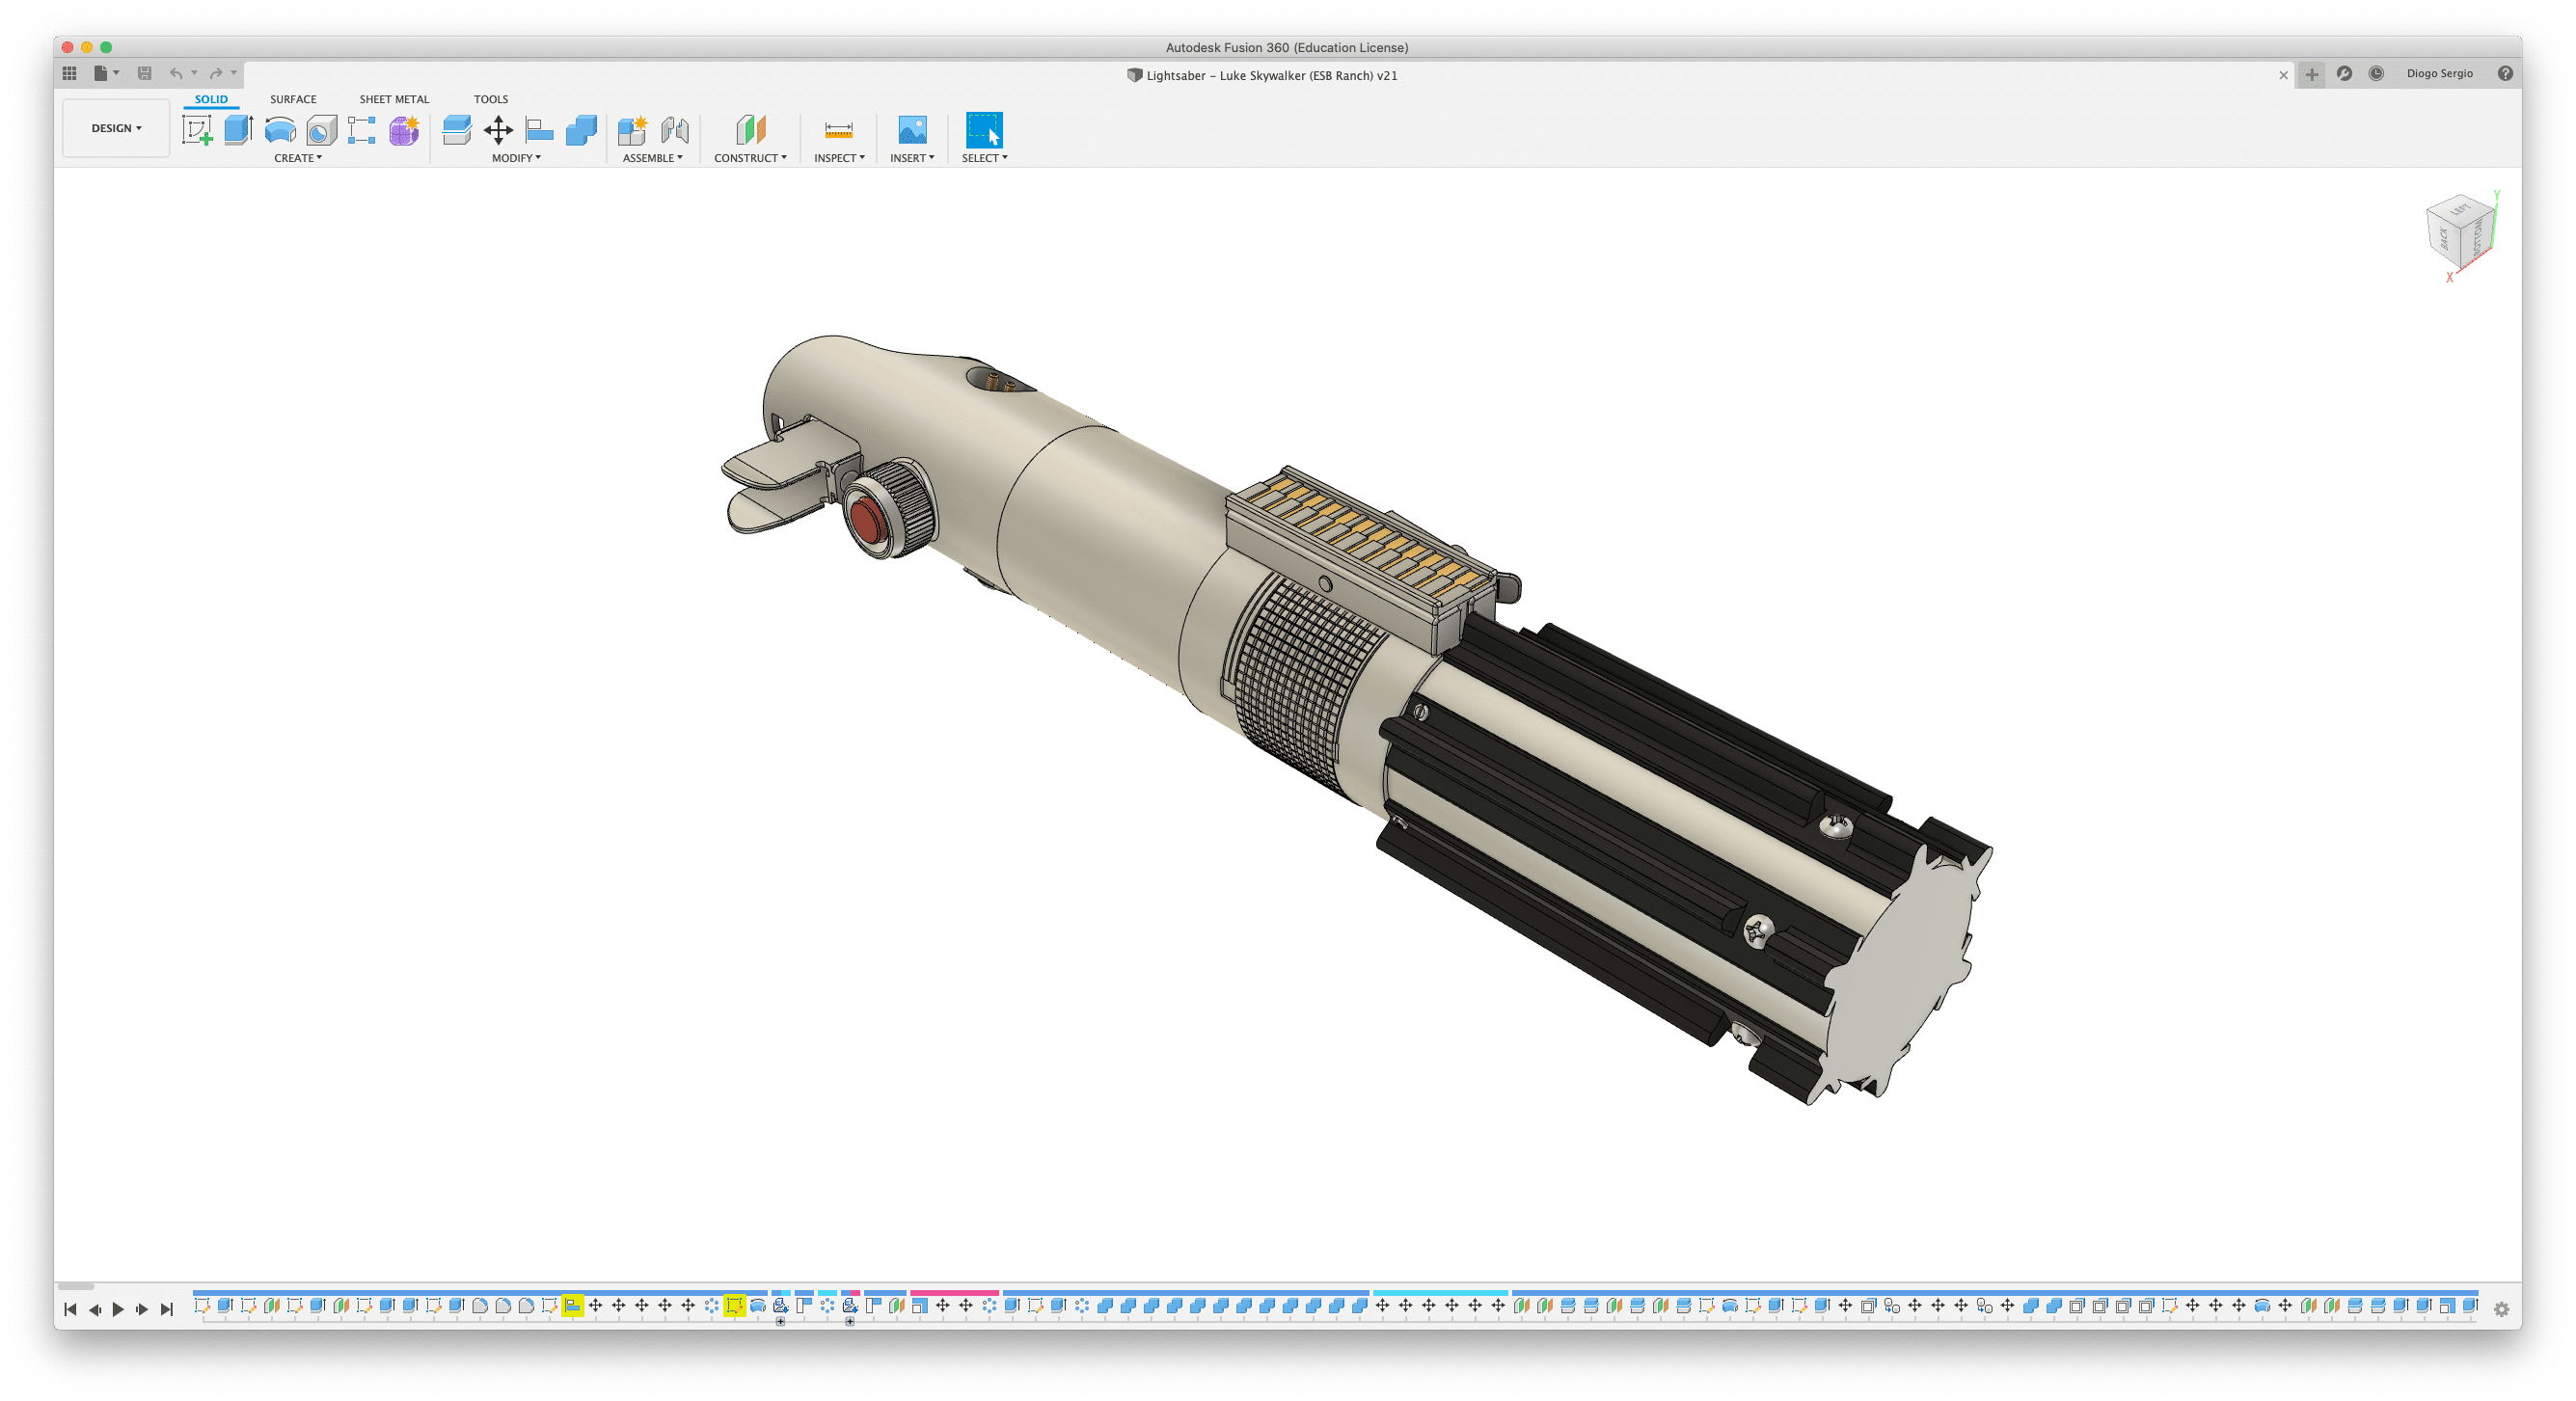
Task: Expand the INSERT menu
Action: coord(912,158)
